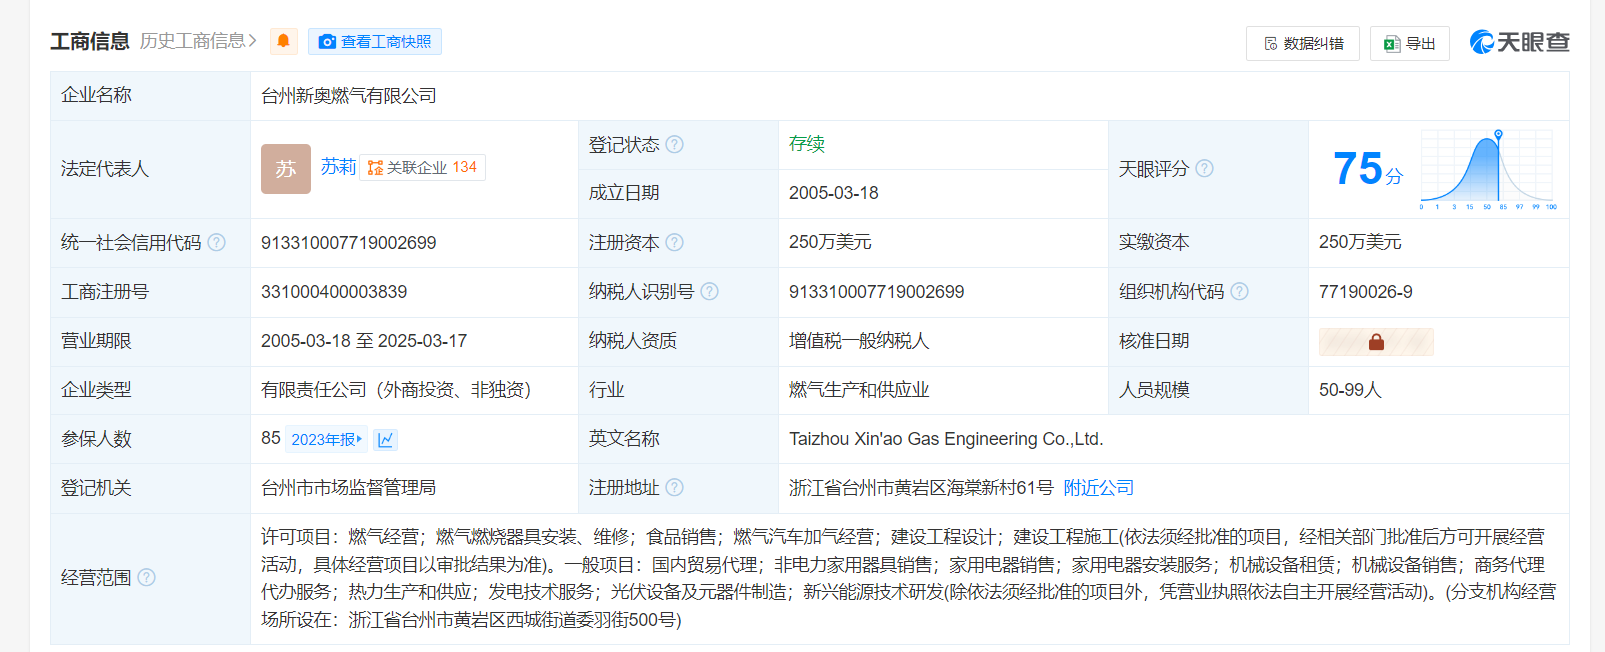1605x652 pixels.
Task: Click help icon next to 天眼评分
Action: click(1205, 168)
